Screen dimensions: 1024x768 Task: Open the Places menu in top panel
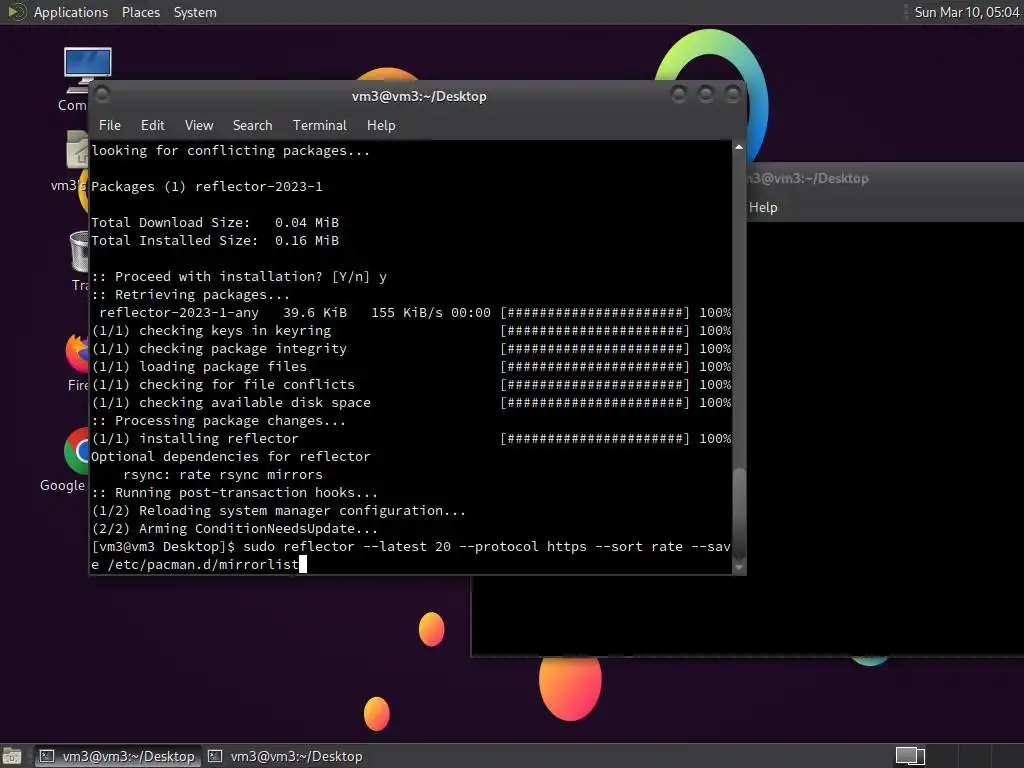[140, 12]
